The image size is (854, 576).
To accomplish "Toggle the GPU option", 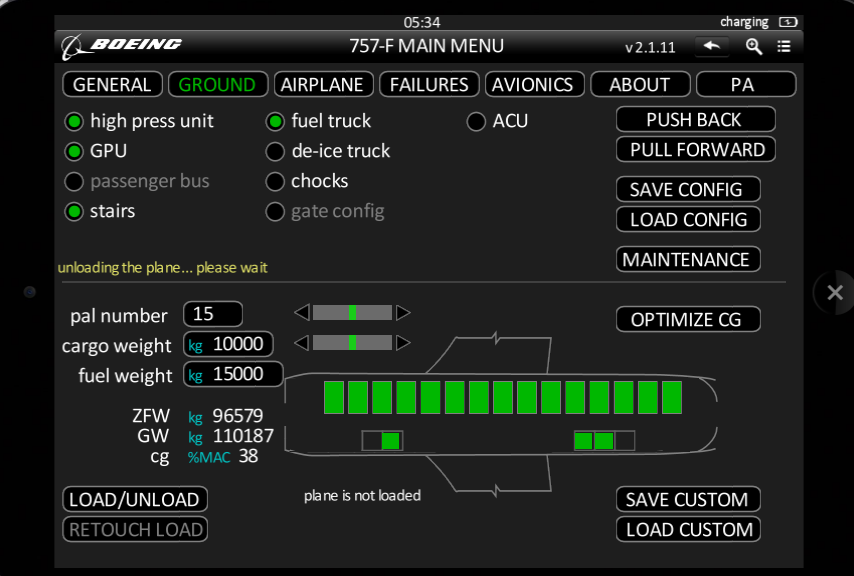I will coord(74,151).
